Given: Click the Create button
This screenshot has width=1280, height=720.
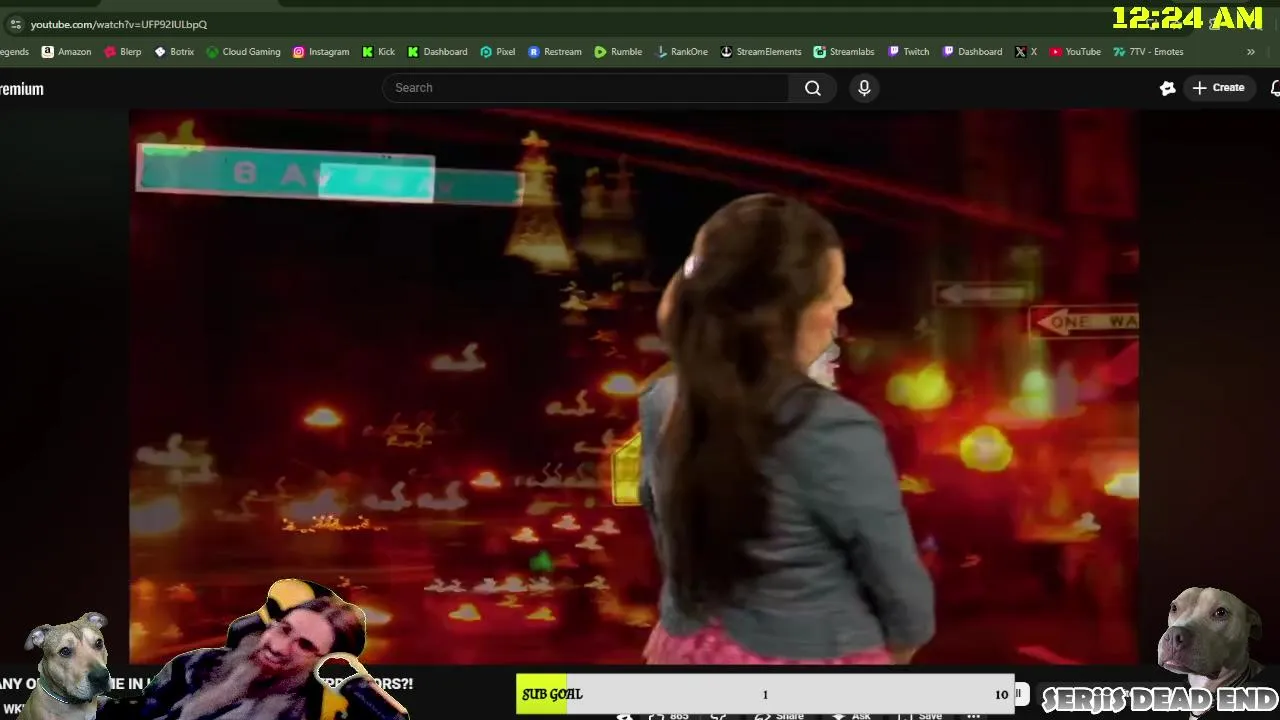Looking at the screenshot, I should (1218, 88).
